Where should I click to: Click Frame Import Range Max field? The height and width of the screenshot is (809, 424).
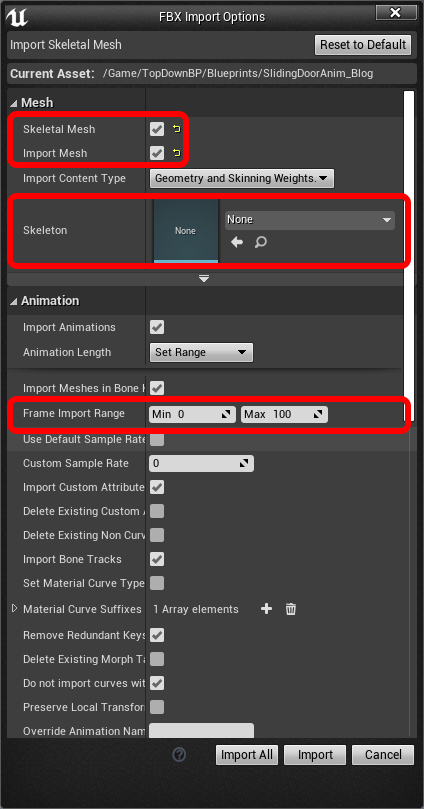pos(284,414)
